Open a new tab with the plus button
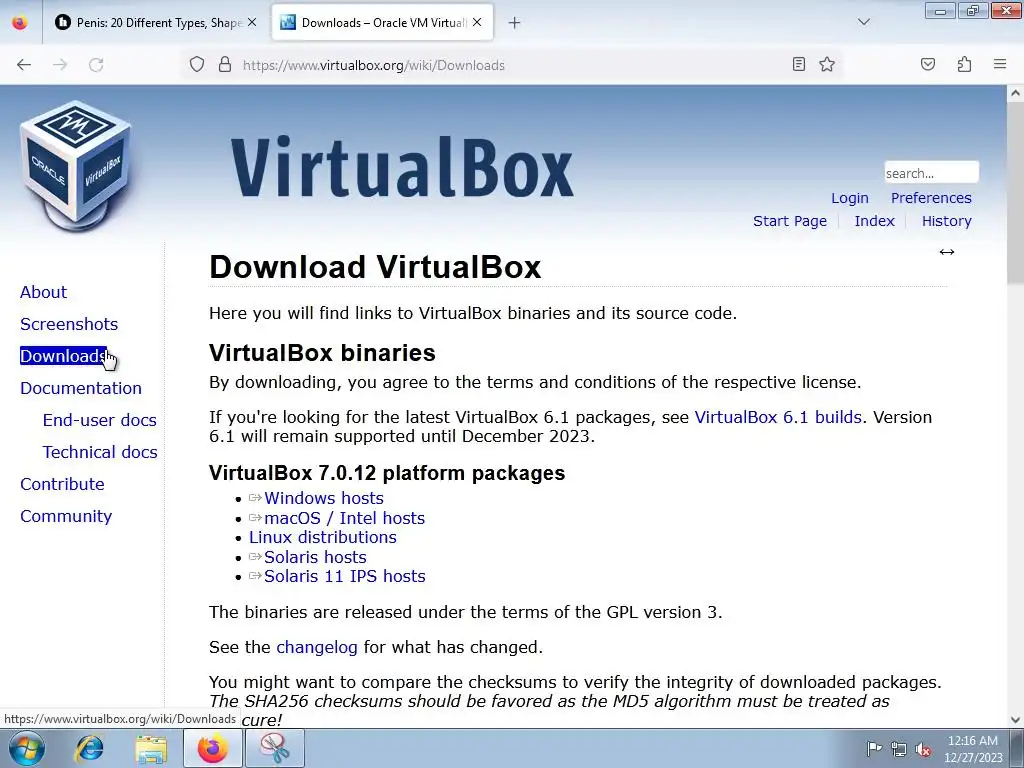Image resolution: width=1024 pixels, height=768 pixels. [x=515, y=23]
